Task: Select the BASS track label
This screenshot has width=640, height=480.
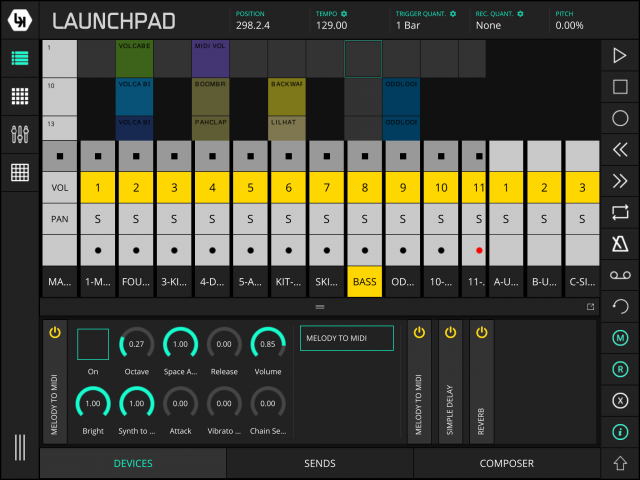Action: (x=364, y=282)
